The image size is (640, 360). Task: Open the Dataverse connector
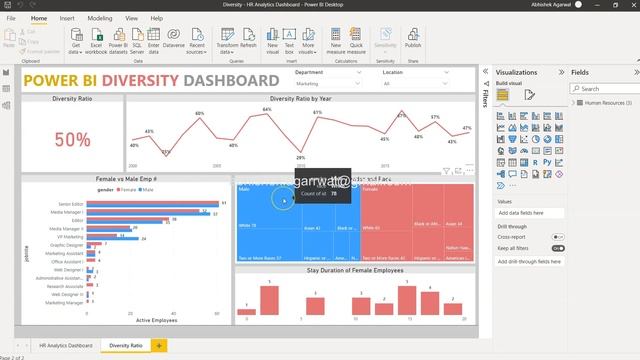point(173,38)
